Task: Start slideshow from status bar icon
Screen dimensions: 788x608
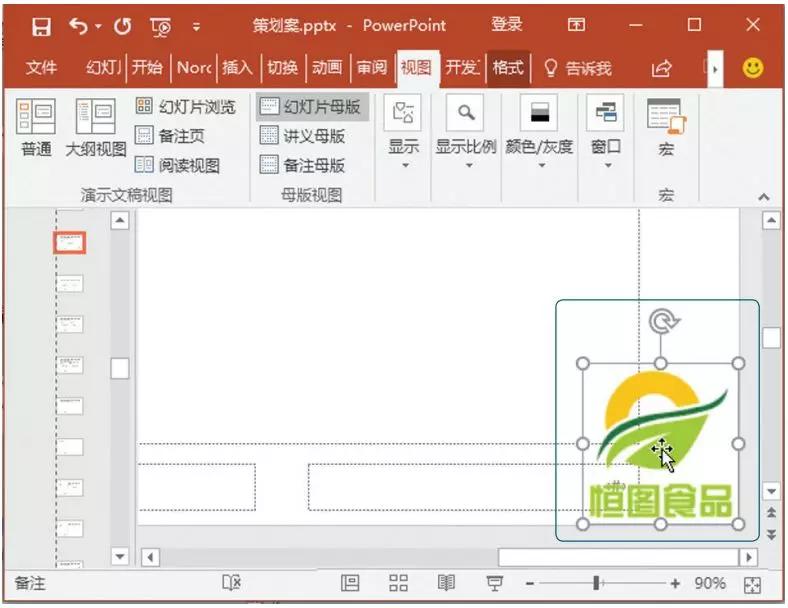Action: 494,583
